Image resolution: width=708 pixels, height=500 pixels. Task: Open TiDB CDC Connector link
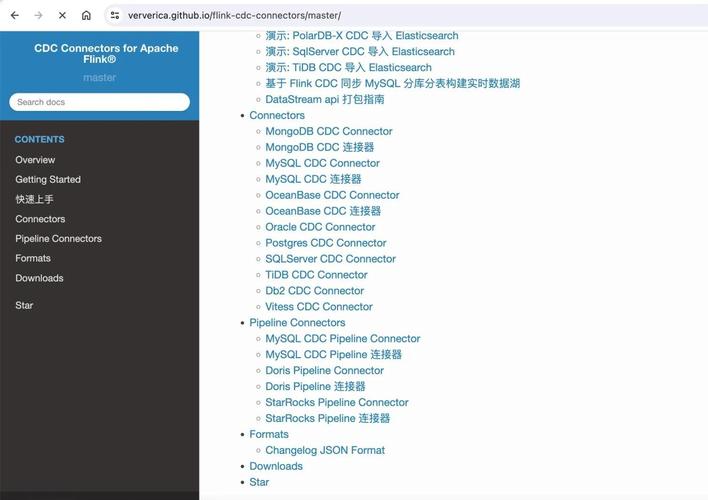coord(316,275)
